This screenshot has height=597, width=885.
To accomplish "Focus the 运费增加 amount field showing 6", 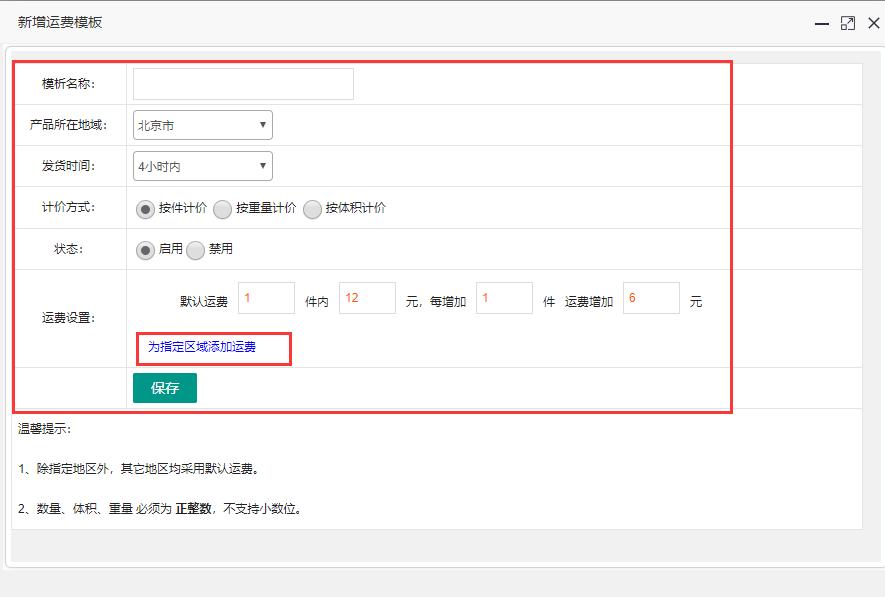I will [x=651, y=298].
